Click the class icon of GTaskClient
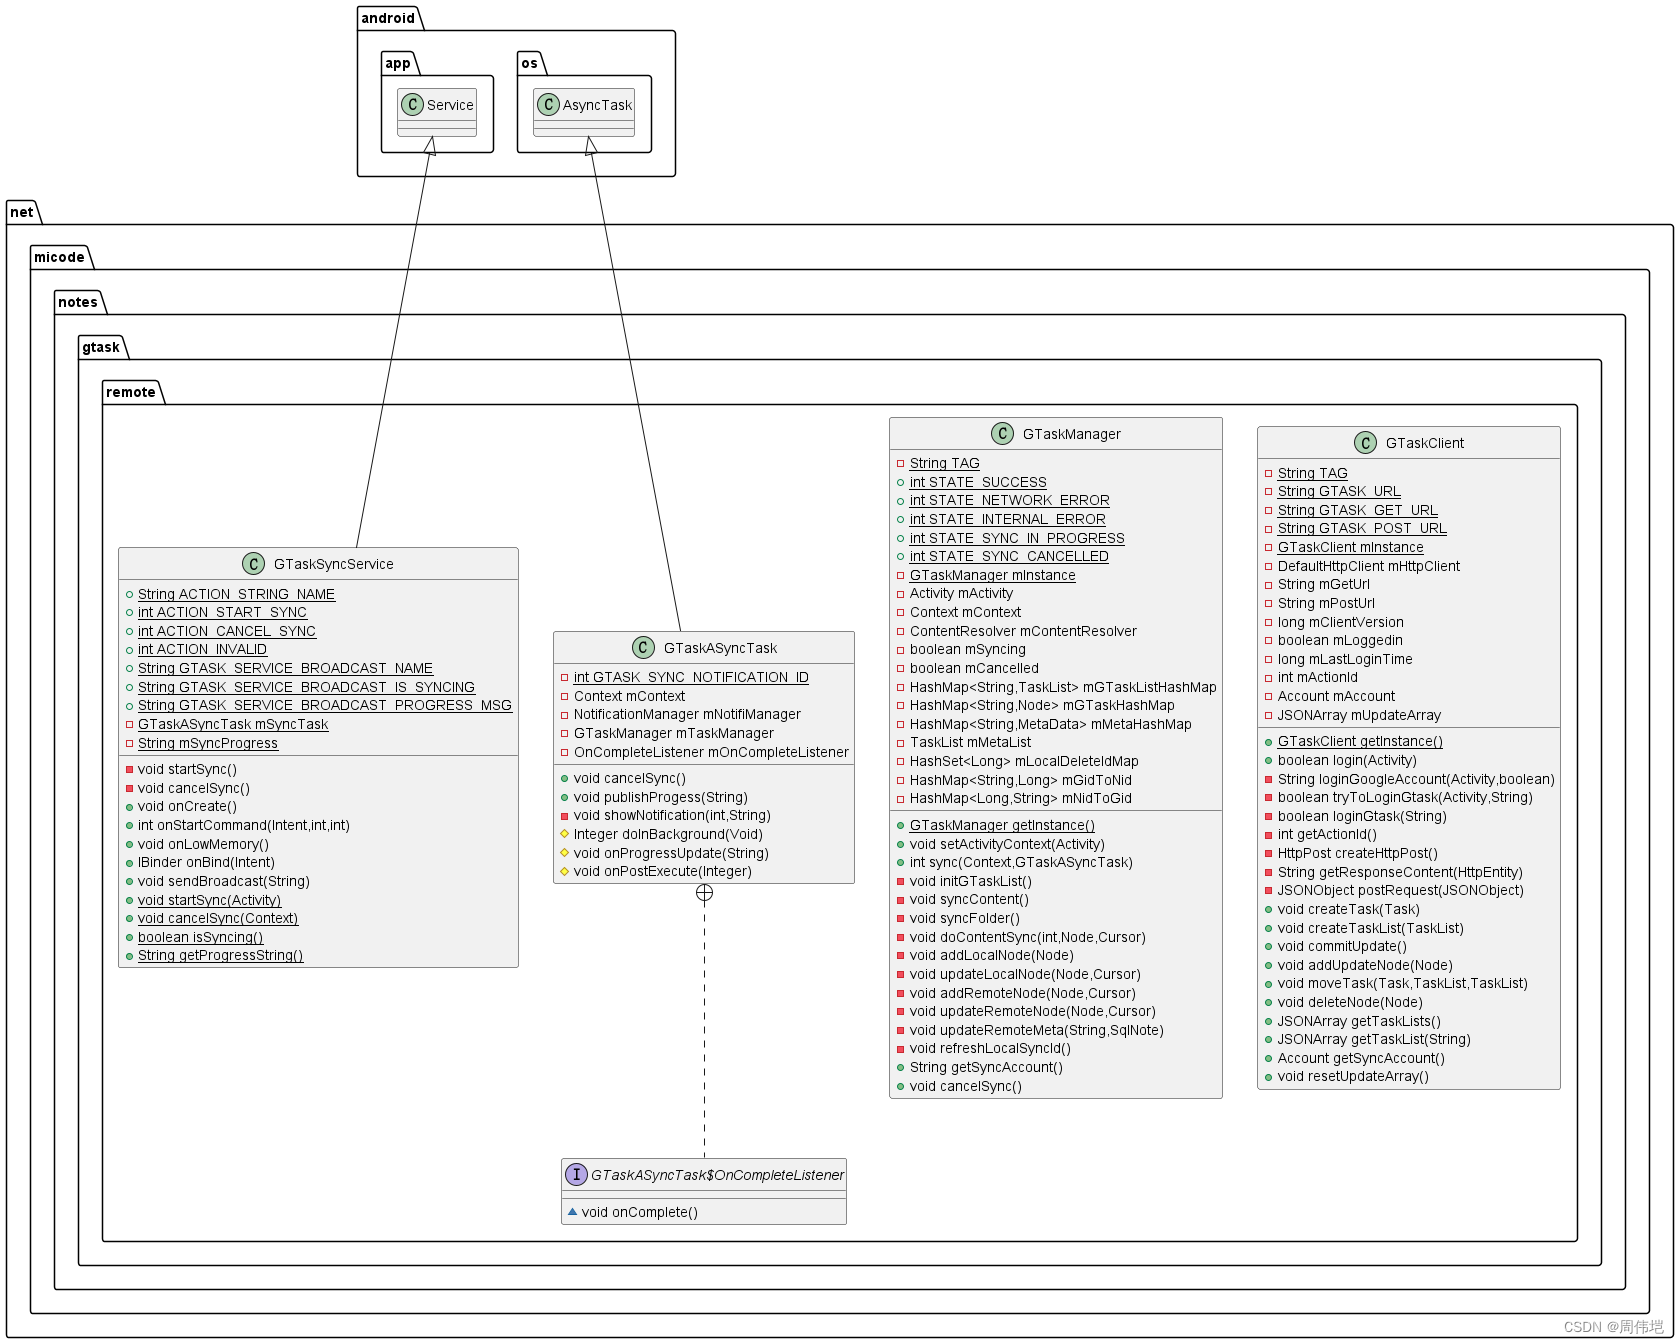 coord(1366,443)
